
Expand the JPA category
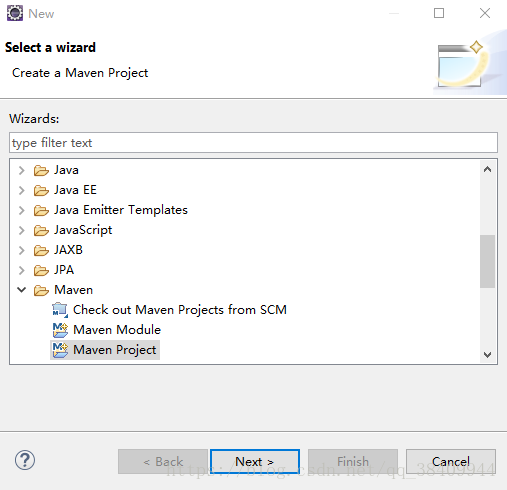pyautogui.click(x=22, y=270)
